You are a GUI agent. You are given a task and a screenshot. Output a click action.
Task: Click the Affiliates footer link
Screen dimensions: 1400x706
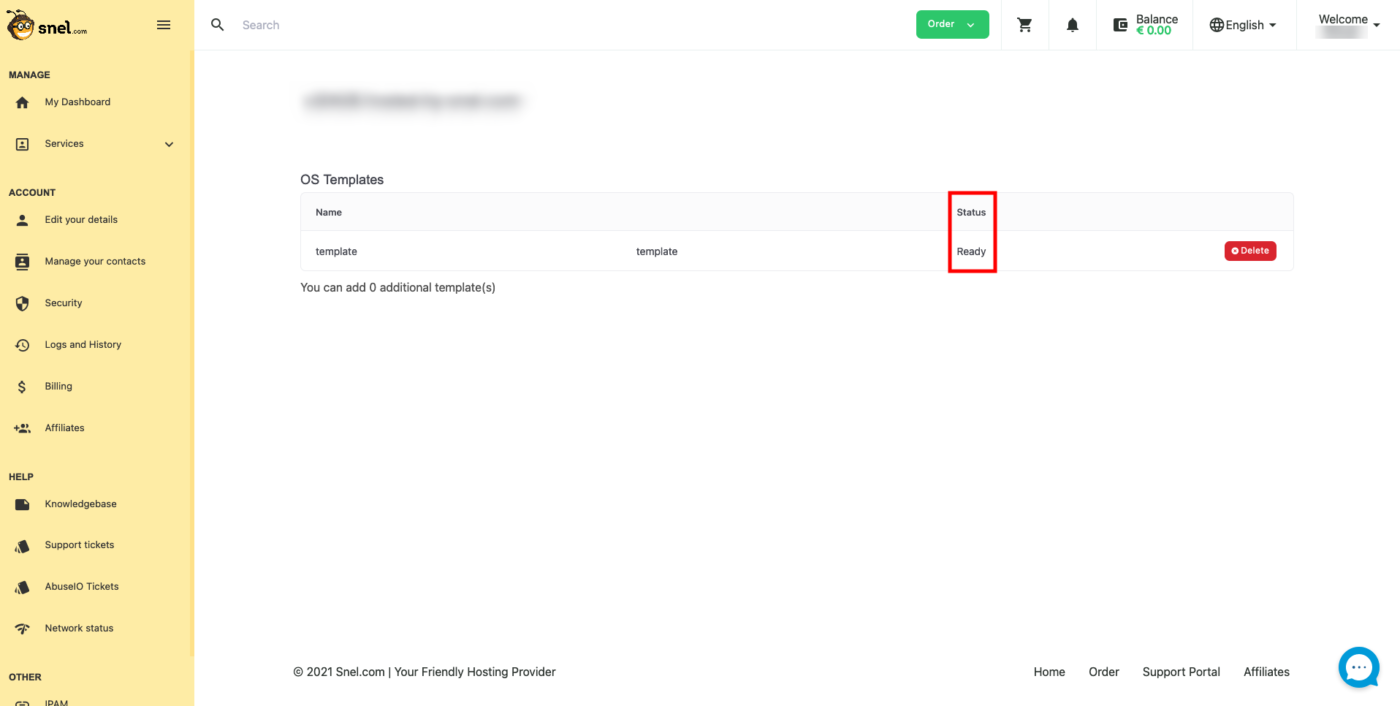tap(1266, 672)
